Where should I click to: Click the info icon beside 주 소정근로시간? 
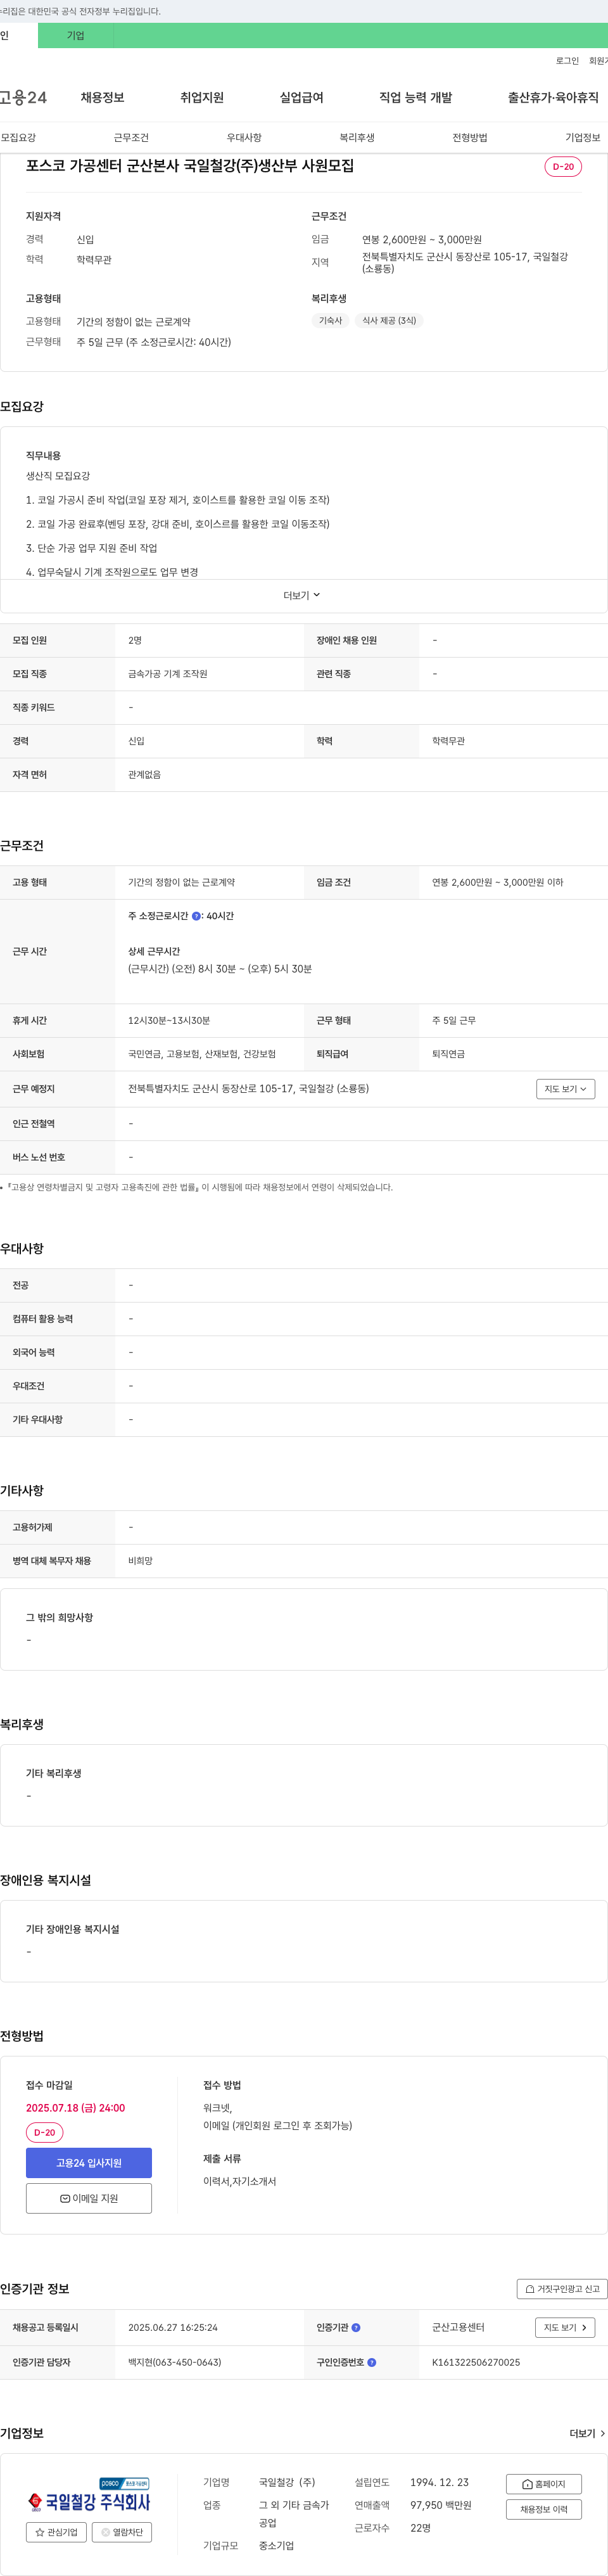point(196,916)
